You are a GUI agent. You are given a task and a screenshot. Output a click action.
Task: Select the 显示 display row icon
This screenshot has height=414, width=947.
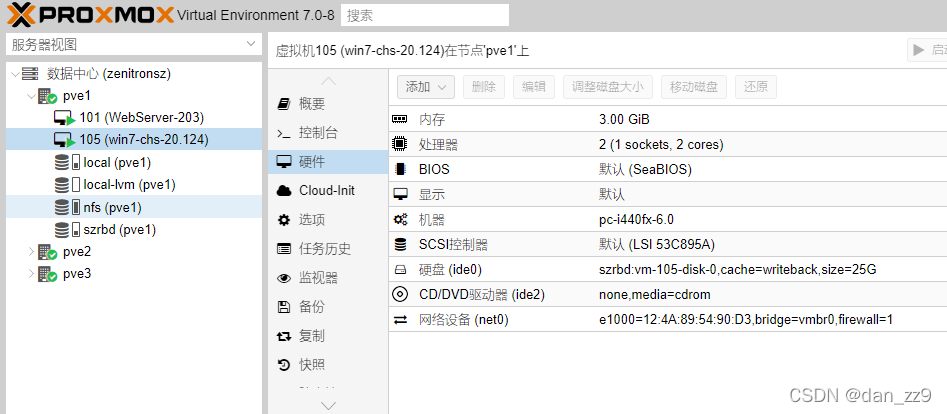tap(400, 195)
